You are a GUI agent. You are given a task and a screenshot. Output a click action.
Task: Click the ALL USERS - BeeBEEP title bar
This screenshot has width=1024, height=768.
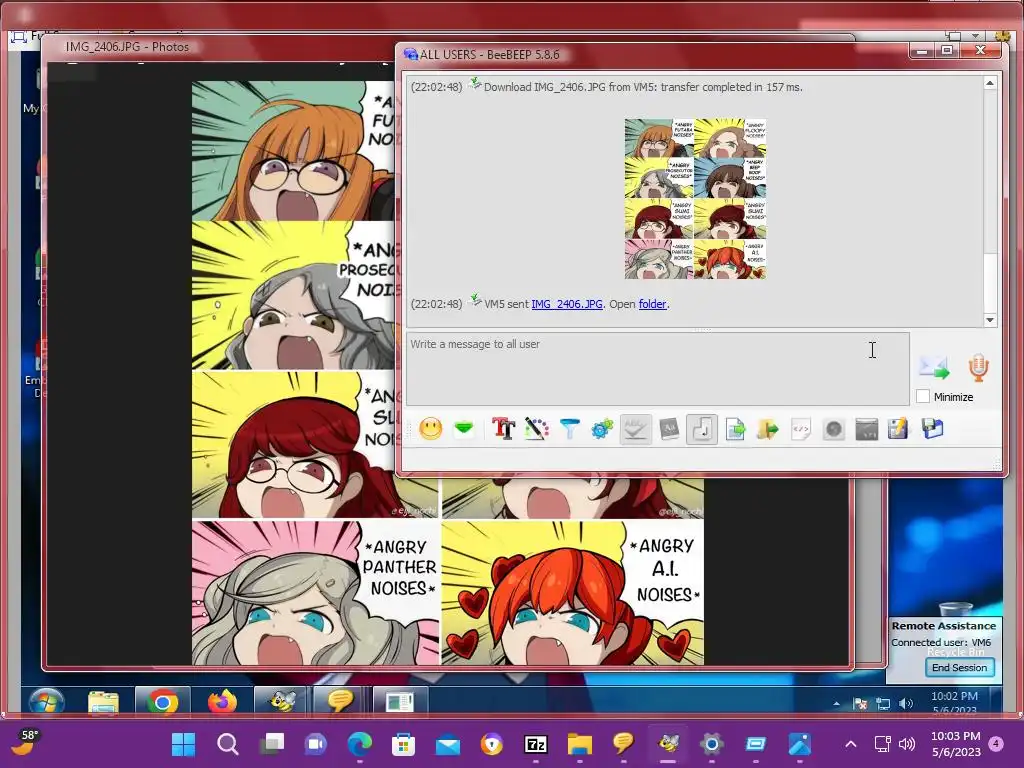point(490,54)
